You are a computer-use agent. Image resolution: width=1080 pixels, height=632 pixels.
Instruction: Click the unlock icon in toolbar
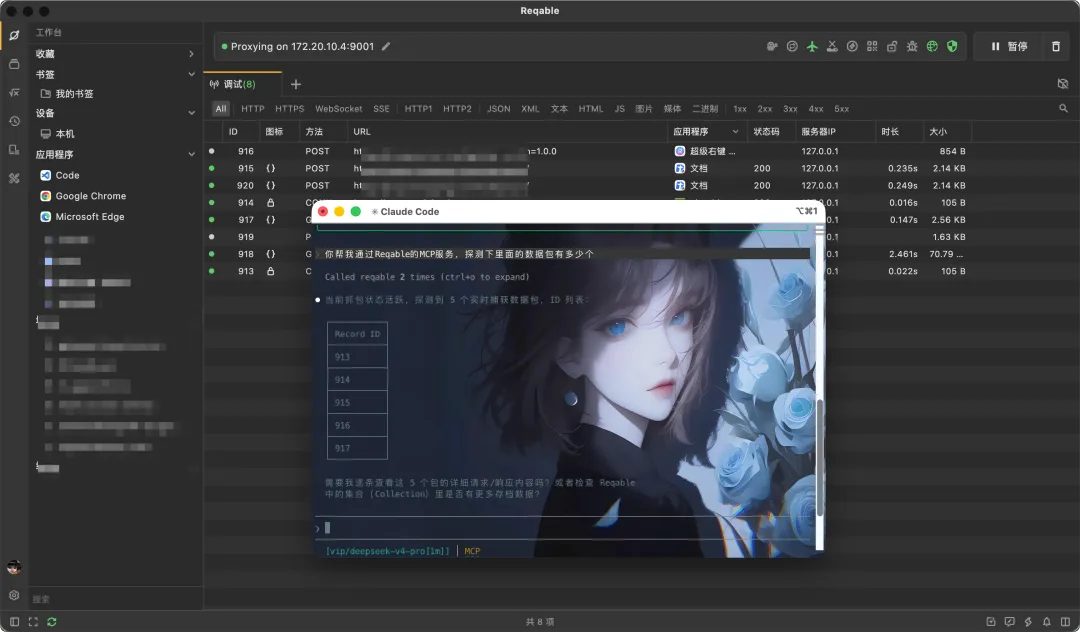point(892,46)
